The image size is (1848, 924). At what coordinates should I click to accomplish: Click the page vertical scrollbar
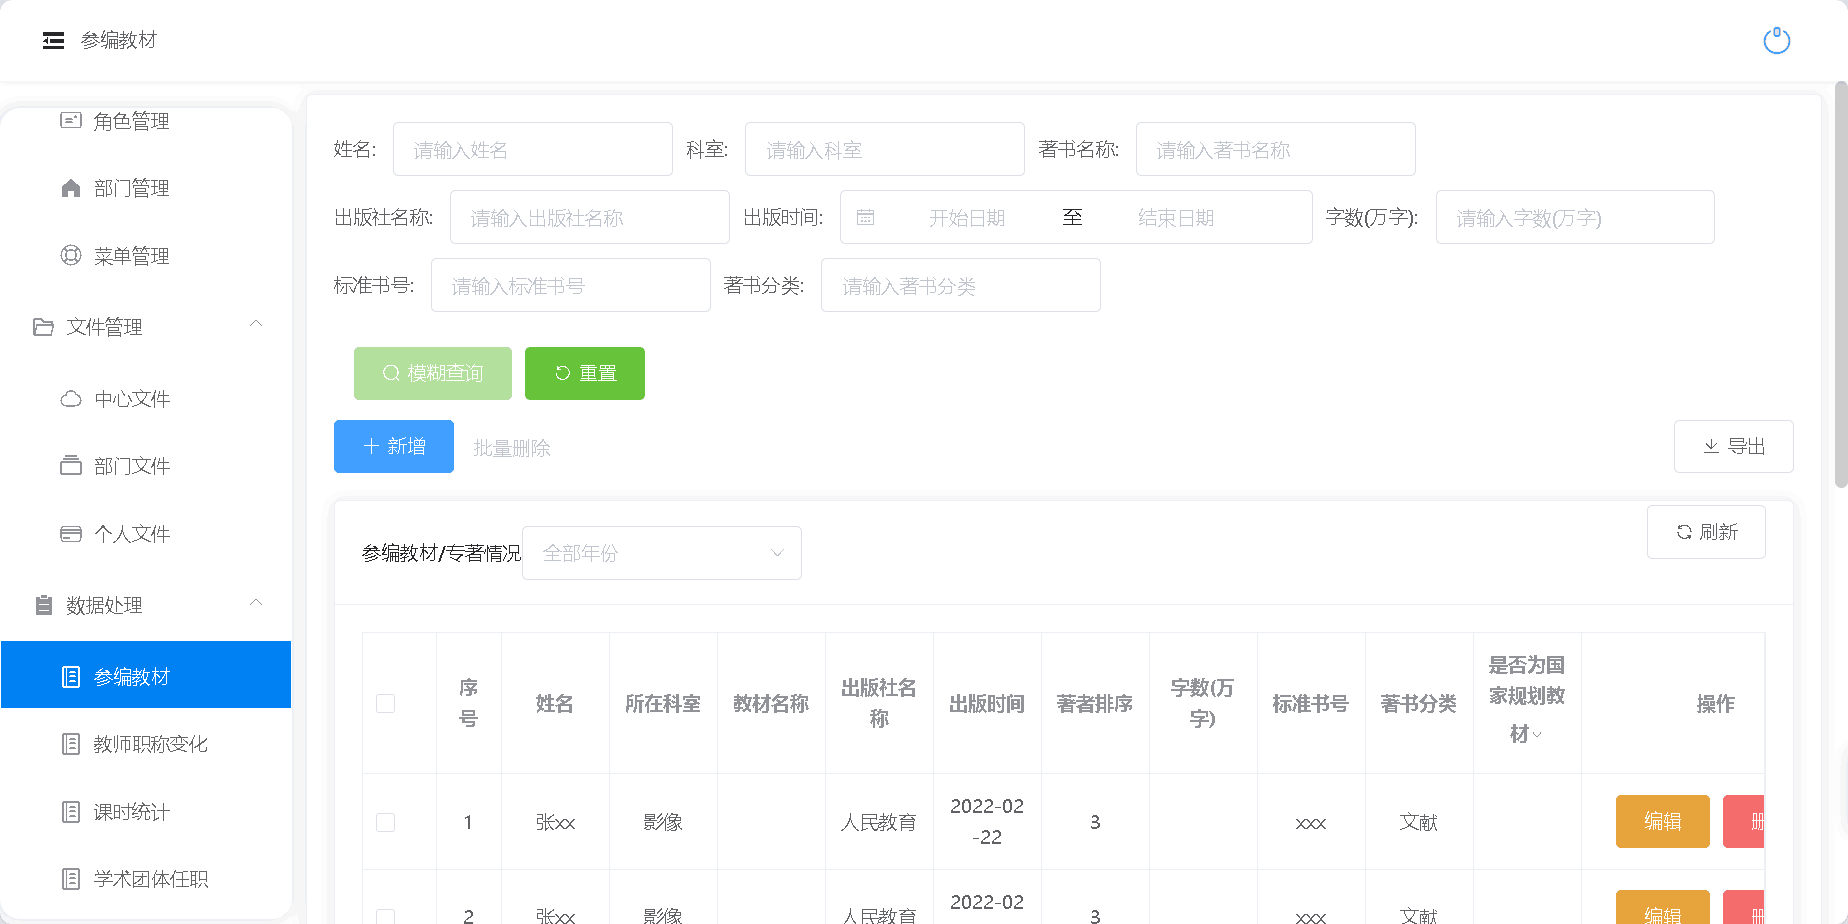coord(1841,285)
